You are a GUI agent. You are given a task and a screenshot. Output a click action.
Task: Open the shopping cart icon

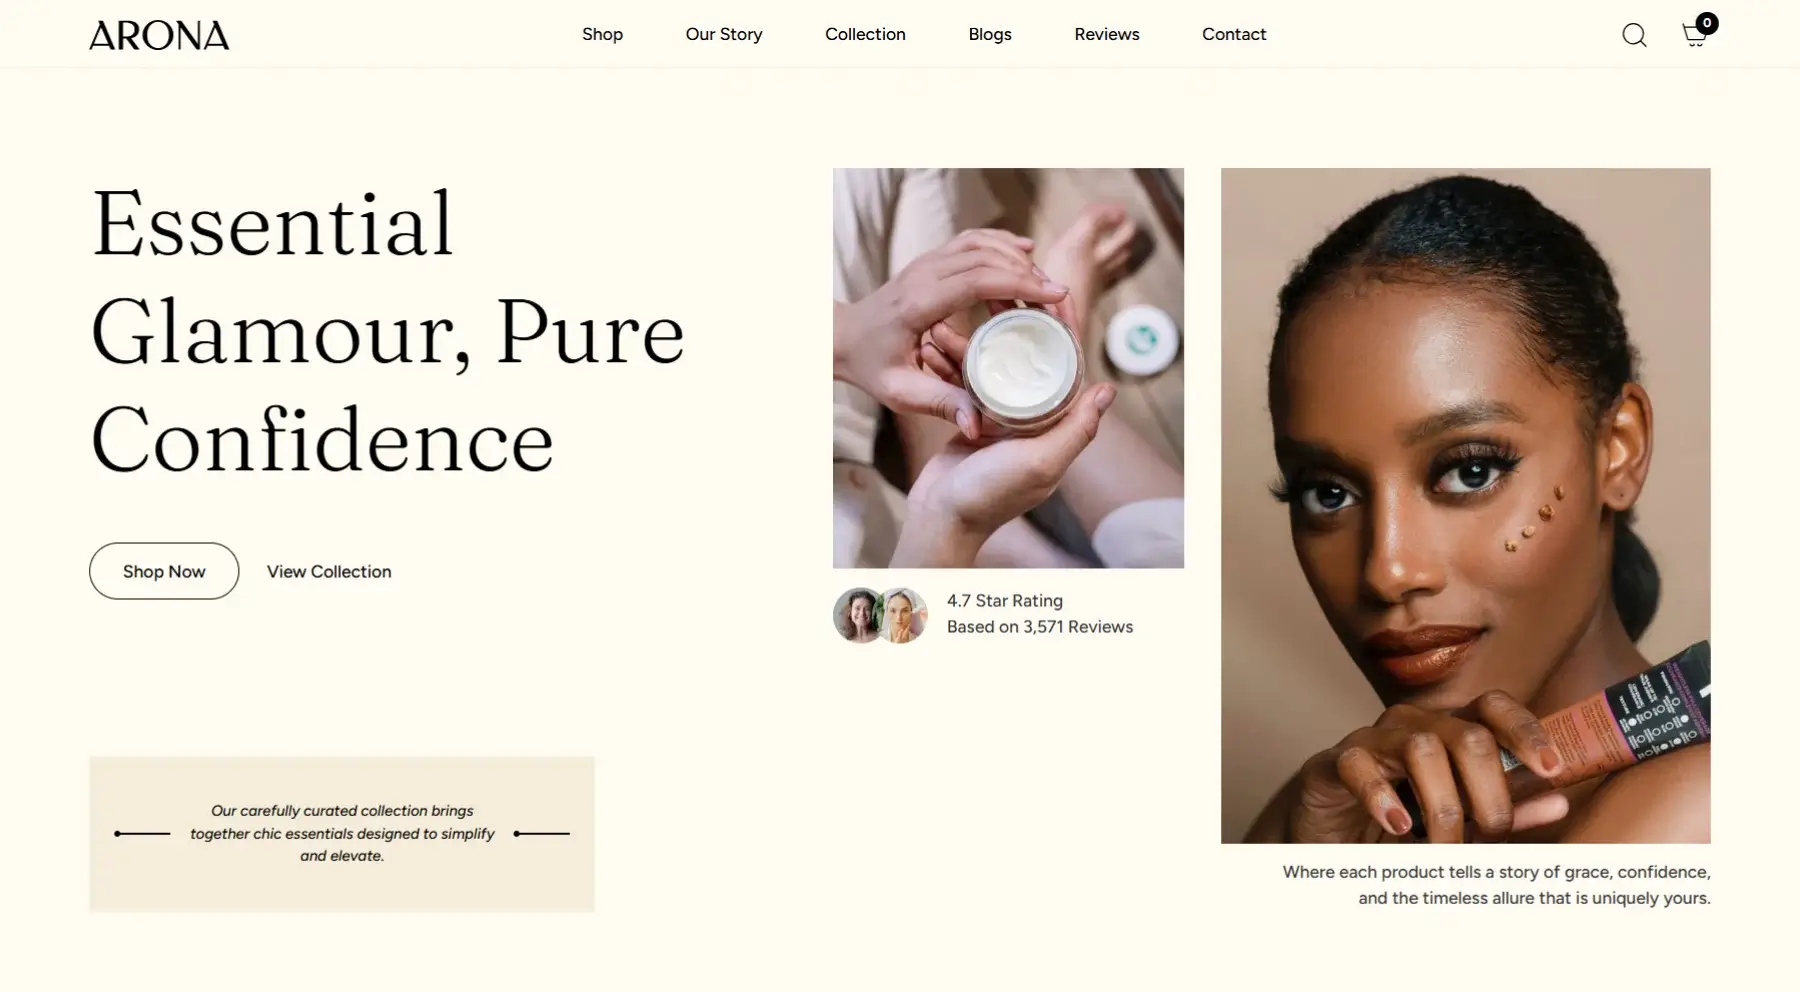(1694, 37)
